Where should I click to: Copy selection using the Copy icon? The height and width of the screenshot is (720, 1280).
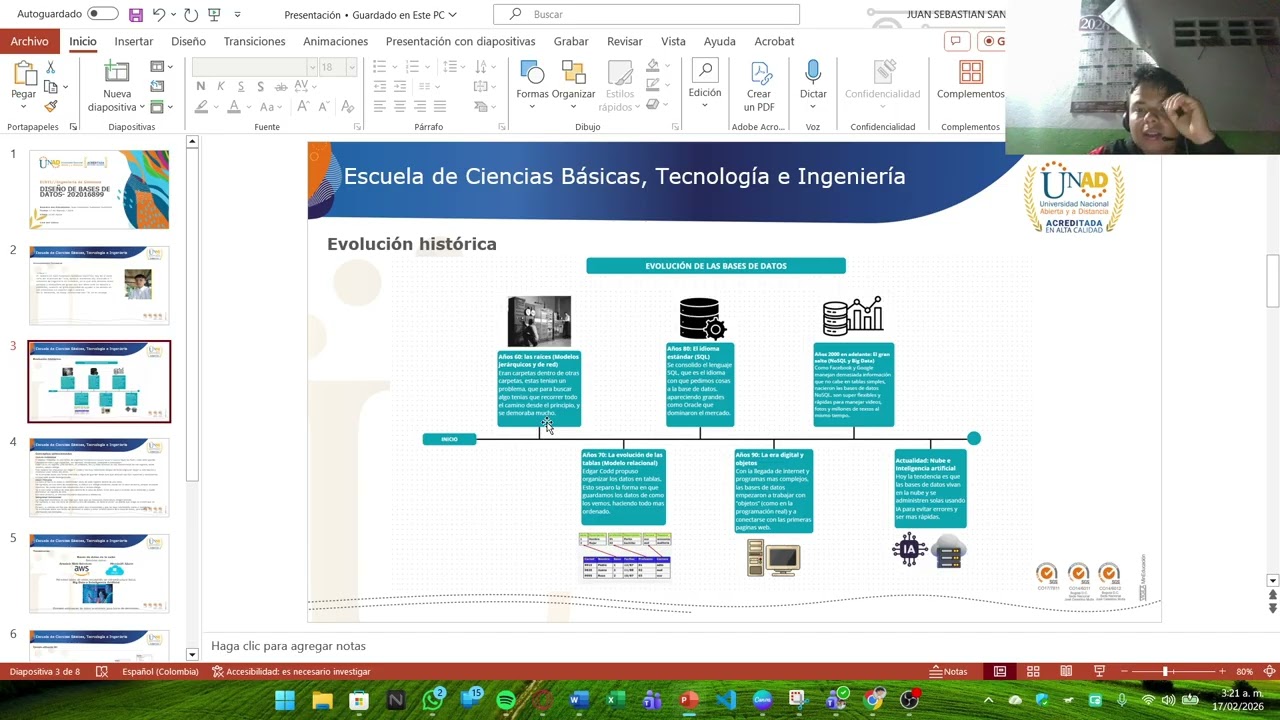tap(50, 87)
